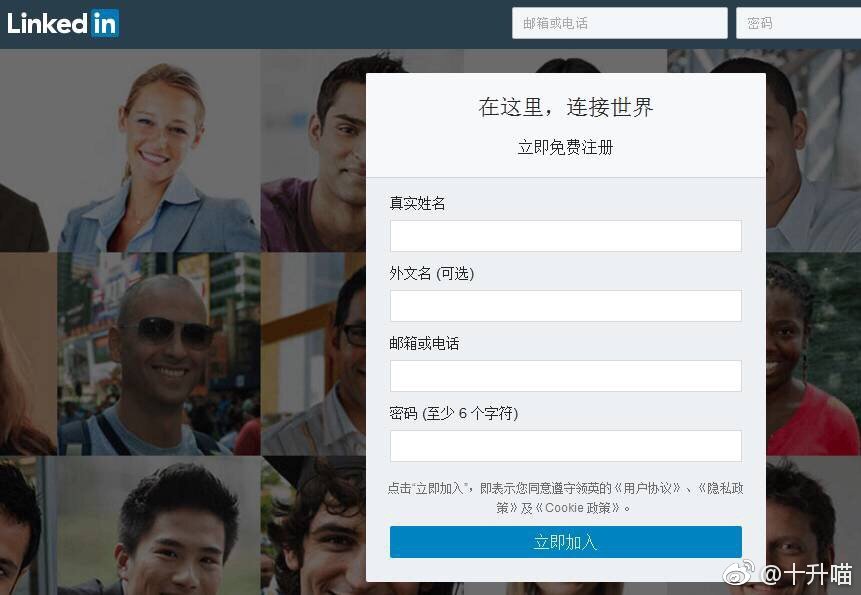Click the 在这里，连接世界 heading
This screenshot has width=861, height=595.
pyautogui.click(x=566, y=107)
